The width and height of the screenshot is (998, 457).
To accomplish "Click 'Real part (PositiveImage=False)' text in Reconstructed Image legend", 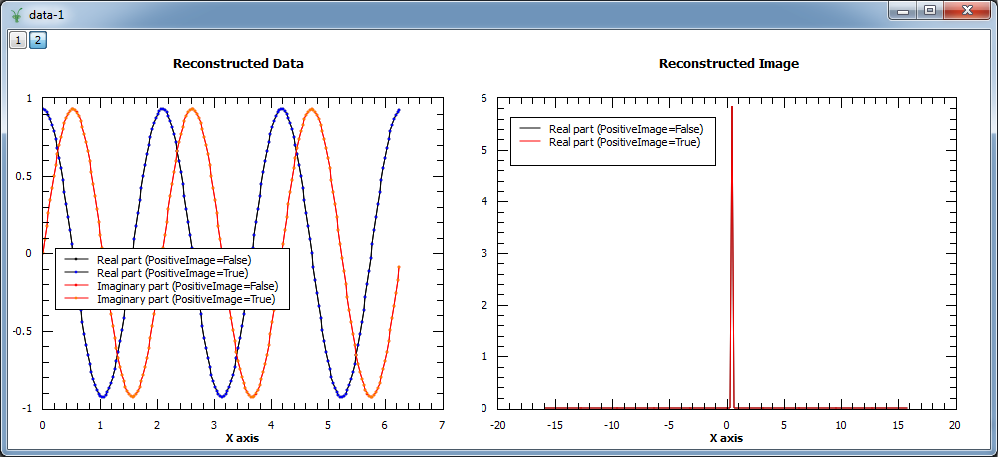I will [x=626, y=129].
